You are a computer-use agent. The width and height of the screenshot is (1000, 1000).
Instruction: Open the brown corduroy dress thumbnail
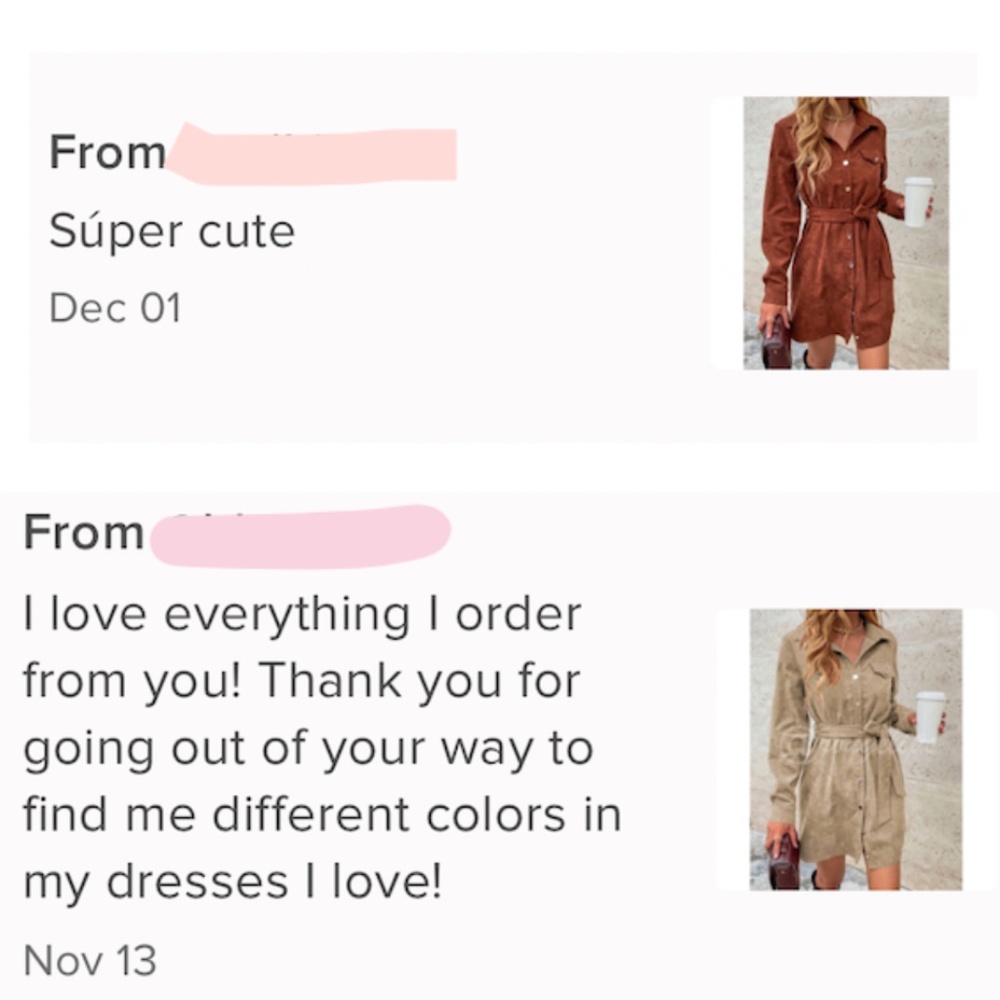point(845,233)
